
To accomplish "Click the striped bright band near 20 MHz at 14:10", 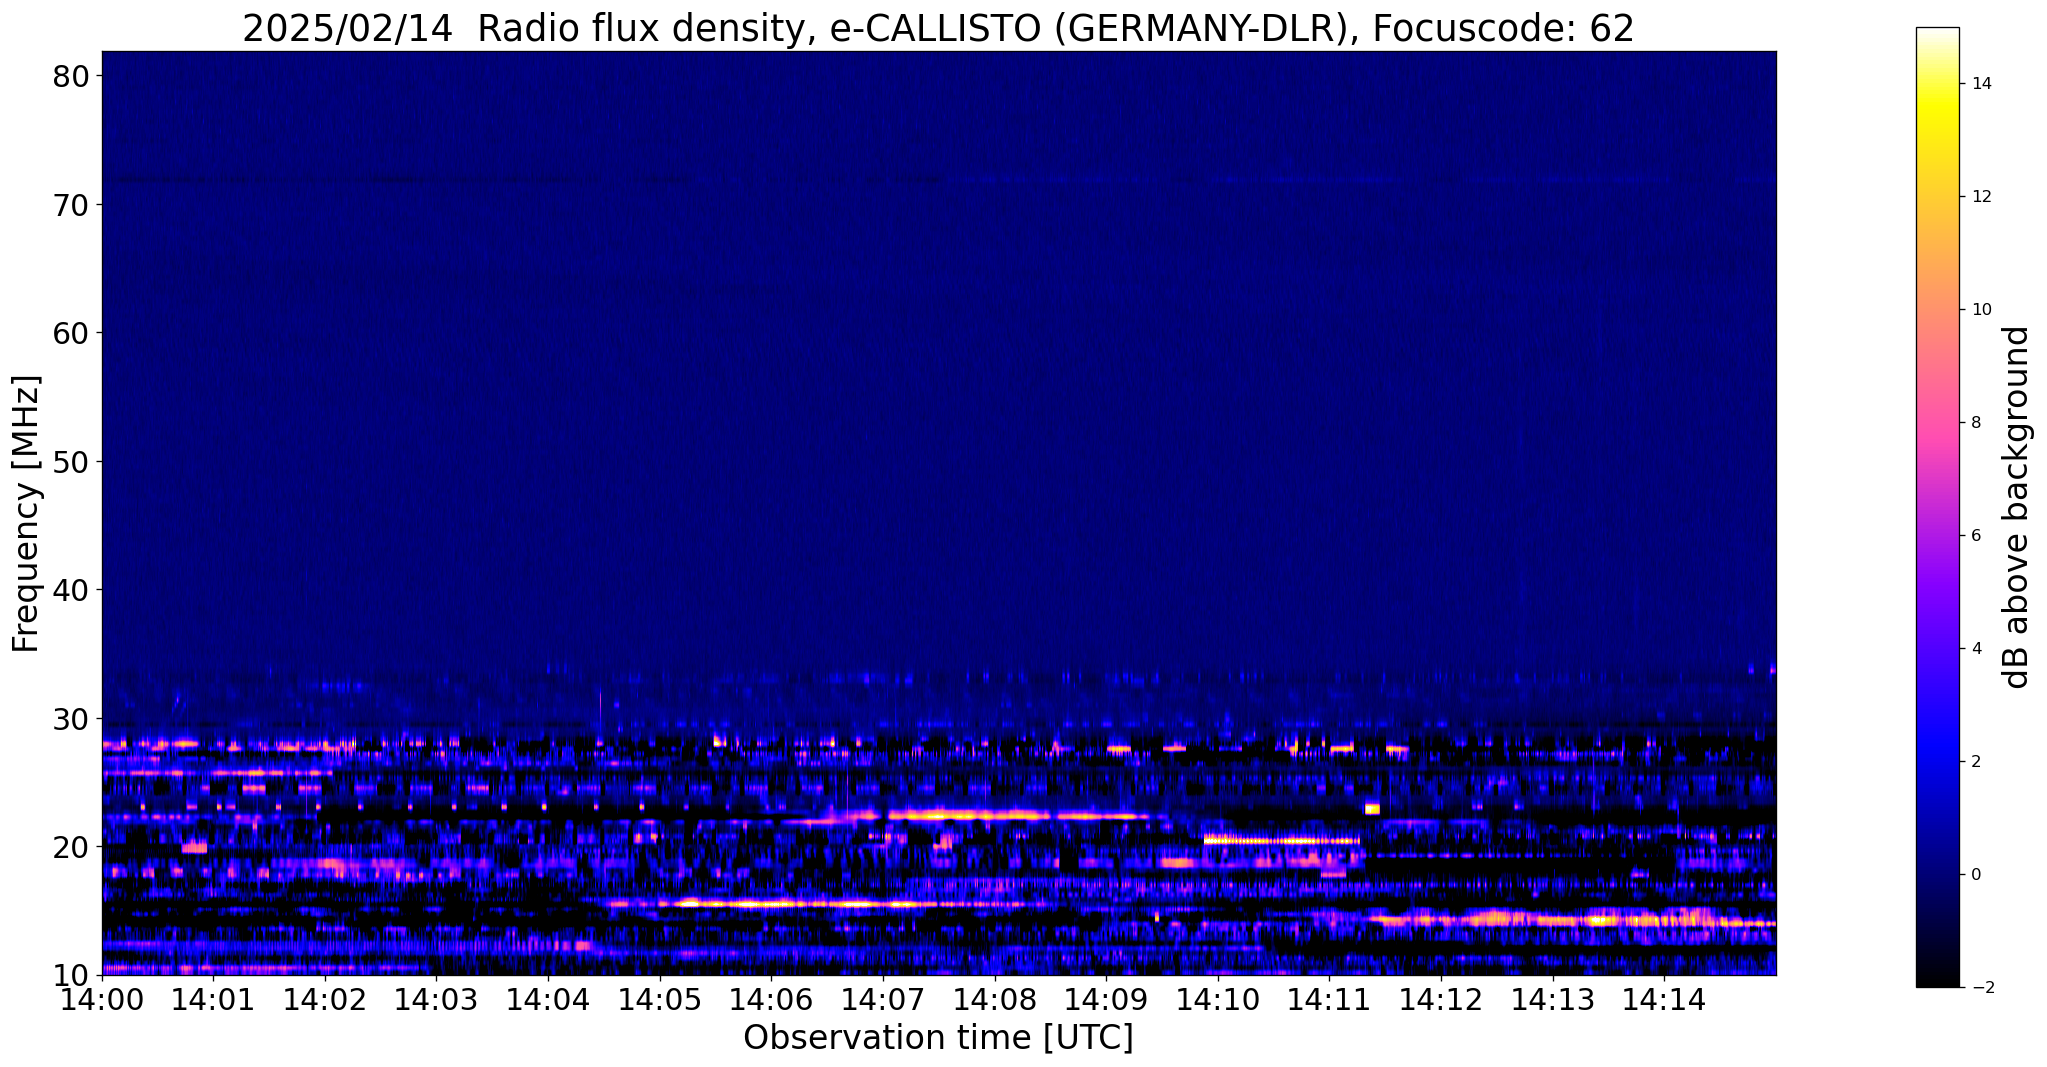I will click(x=1282, y=841).
